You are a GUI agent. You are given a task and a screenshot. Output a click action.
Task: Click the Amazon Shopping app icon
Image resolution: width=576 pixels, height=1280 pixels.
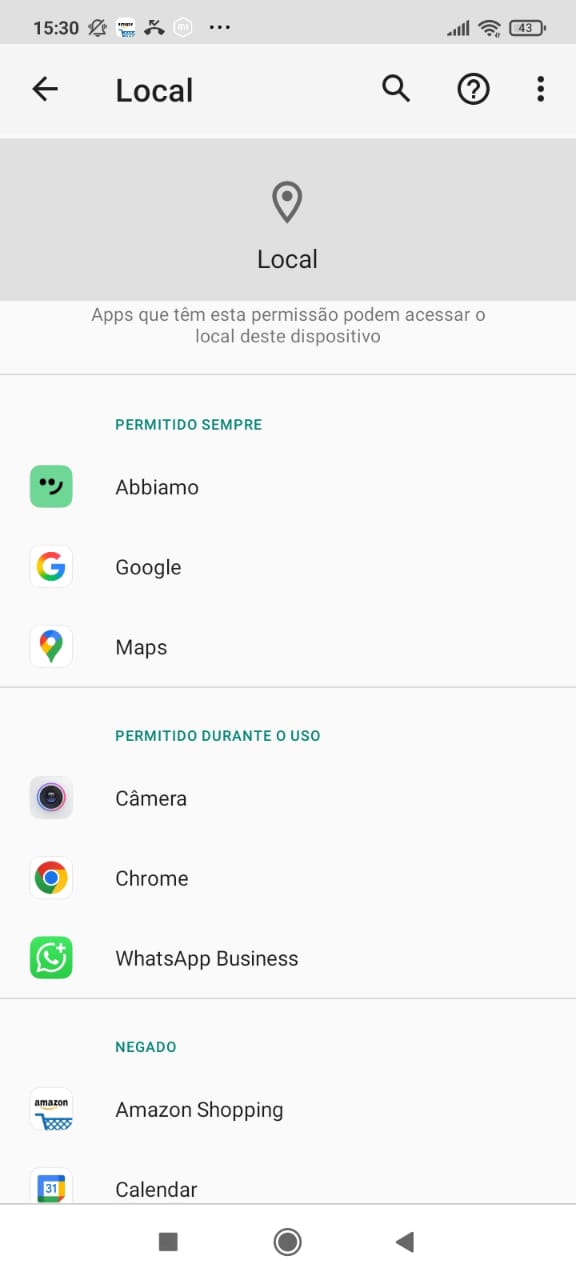(x=51, y=1109)
